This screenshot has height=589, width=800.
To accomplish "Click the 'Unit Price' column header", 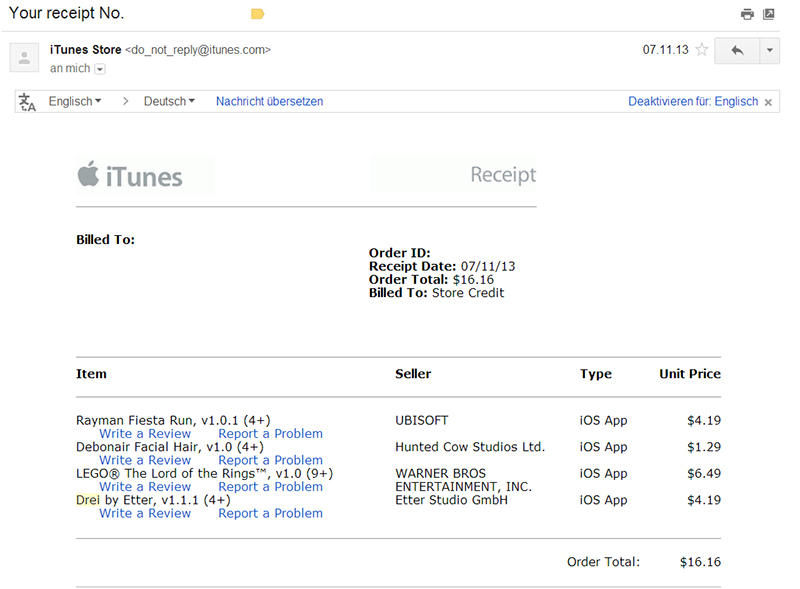I will 690,374.
